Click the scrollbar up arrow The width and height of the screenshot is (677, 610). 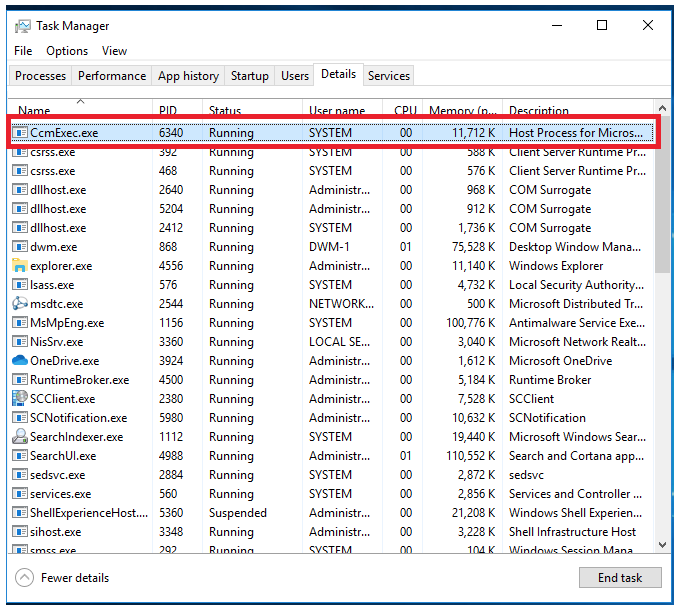point(662,108)
